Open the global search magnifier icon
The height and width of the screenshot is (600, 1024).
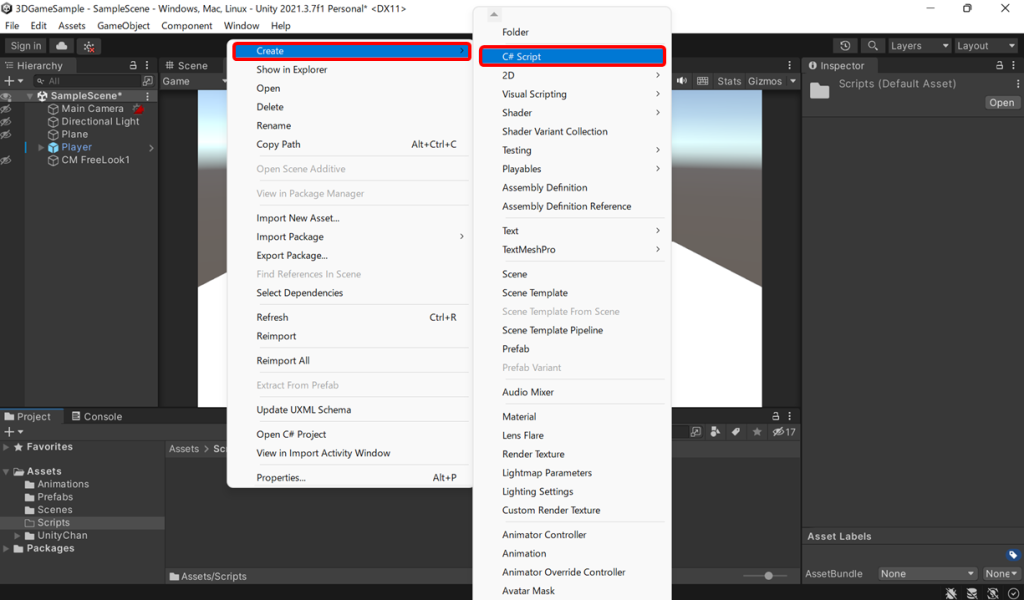click(x=873, y=46)
